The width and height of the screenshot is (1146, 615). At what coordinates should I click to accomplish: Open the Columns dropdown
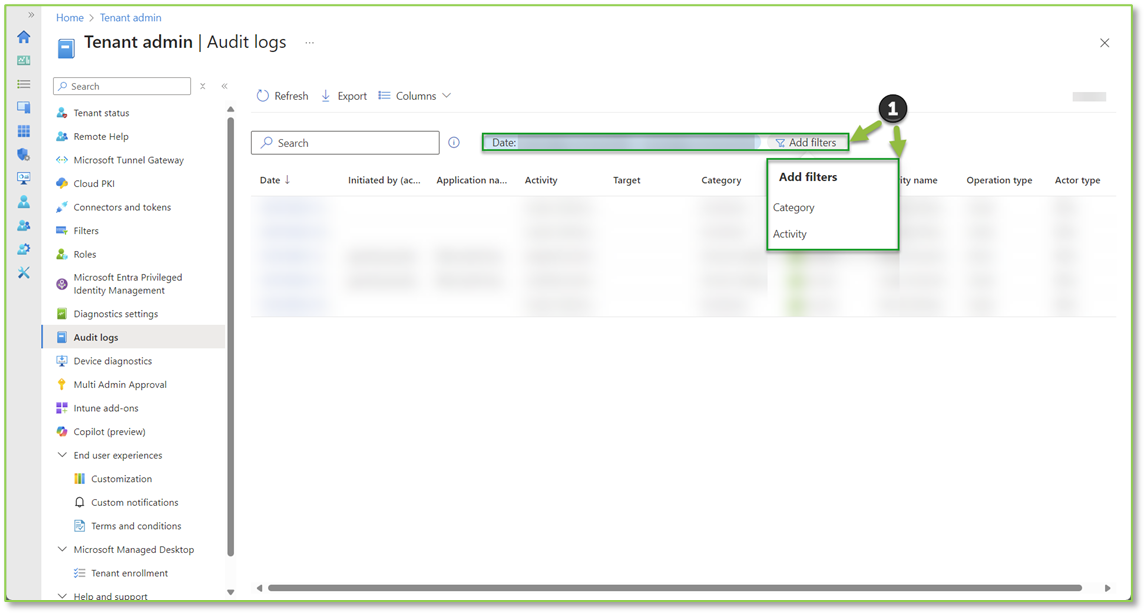point(414,95)
